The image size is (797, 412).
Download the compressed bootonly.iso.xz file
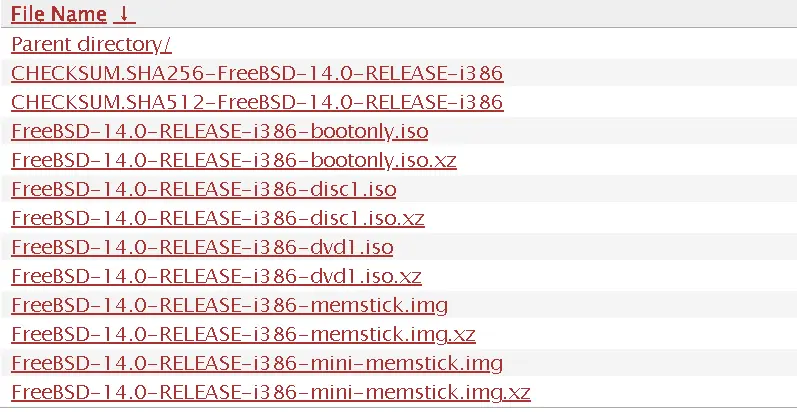pos(234,161)
